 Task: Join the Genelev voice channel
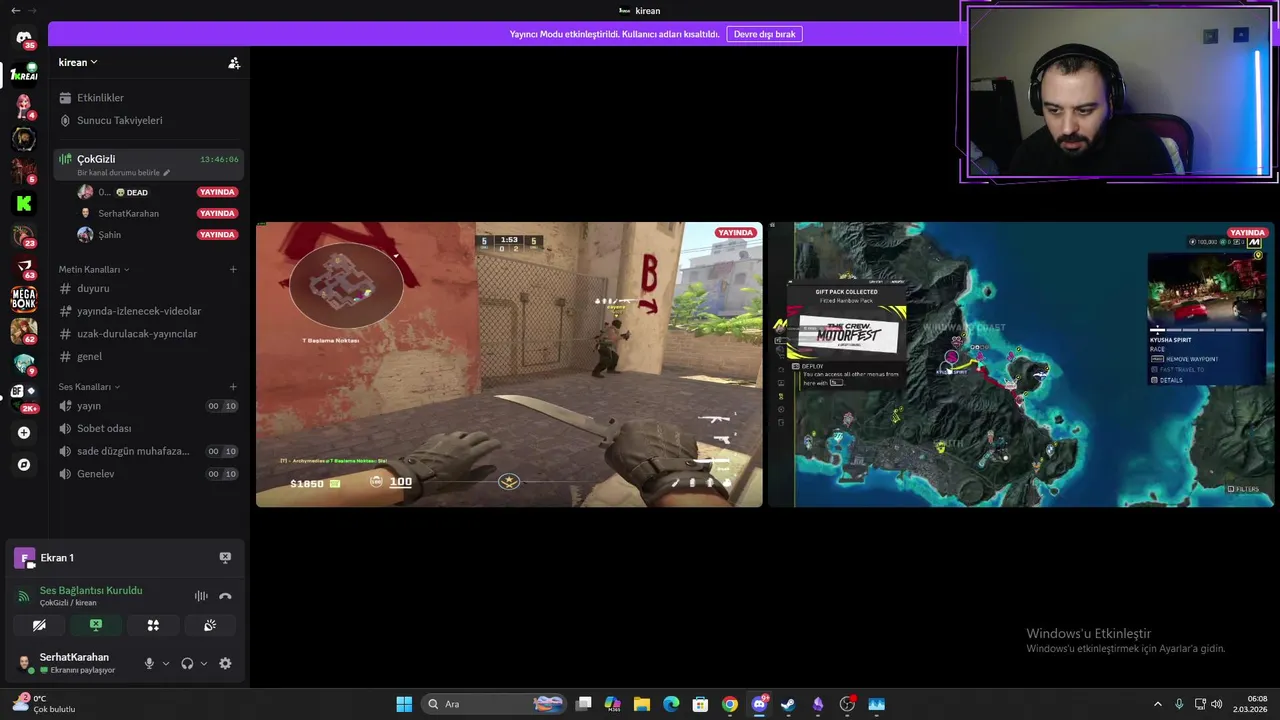148,474
